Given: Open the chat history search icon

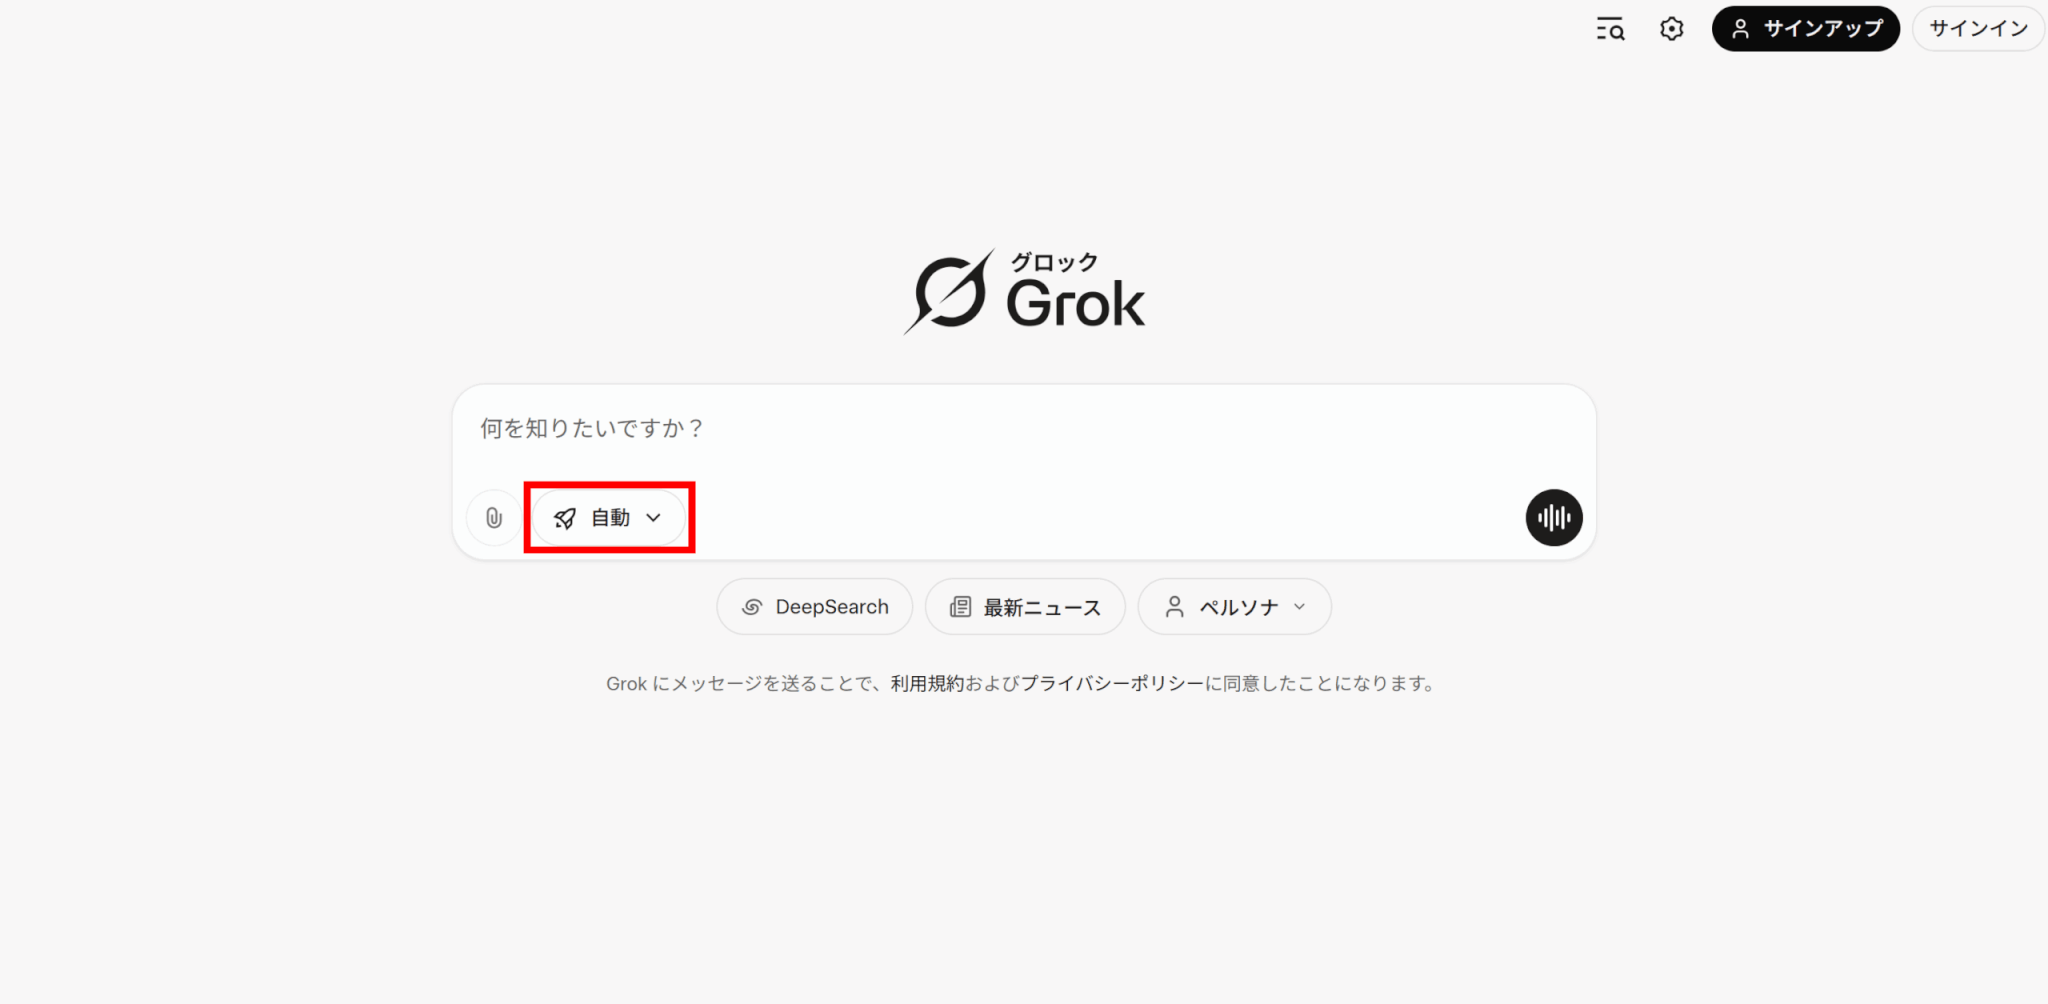Looking at the screenshot, I should pos(1610,29).
